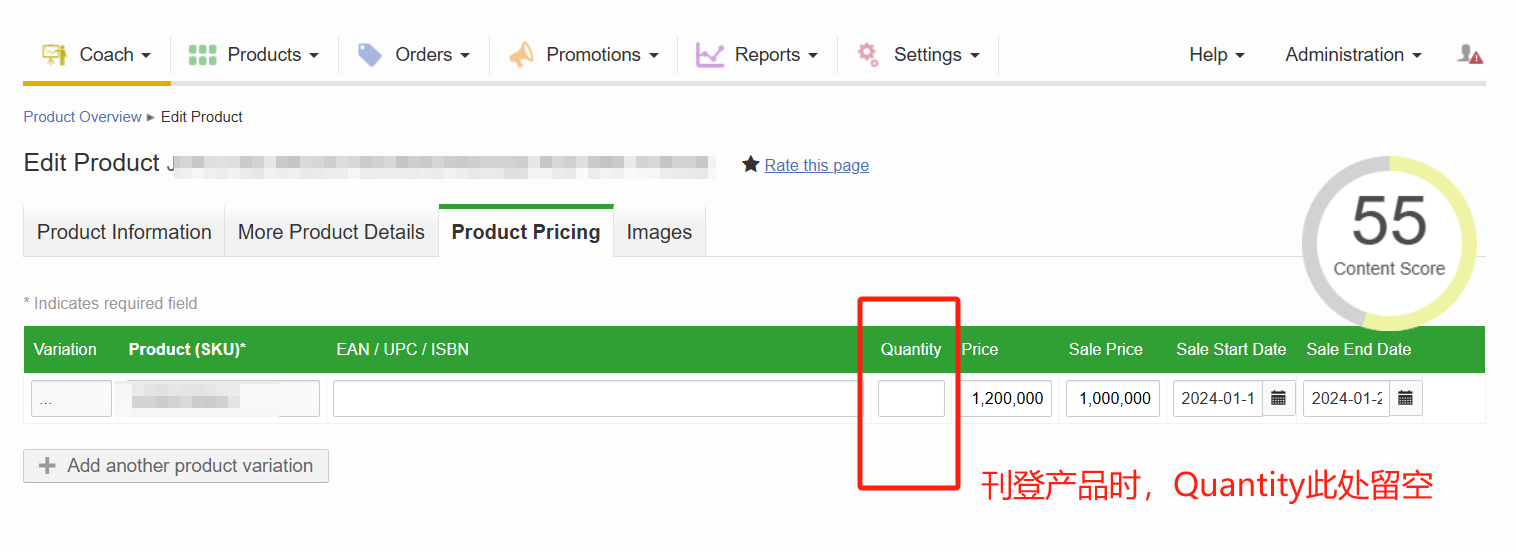Click the Reports chart icon
This screenshot has width=1516, height=552.
[710, 55]
